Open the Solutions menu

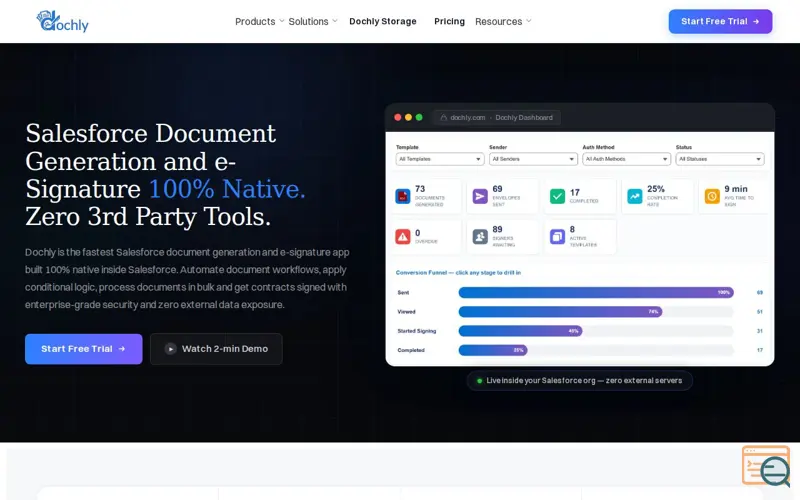click(308, 21)
